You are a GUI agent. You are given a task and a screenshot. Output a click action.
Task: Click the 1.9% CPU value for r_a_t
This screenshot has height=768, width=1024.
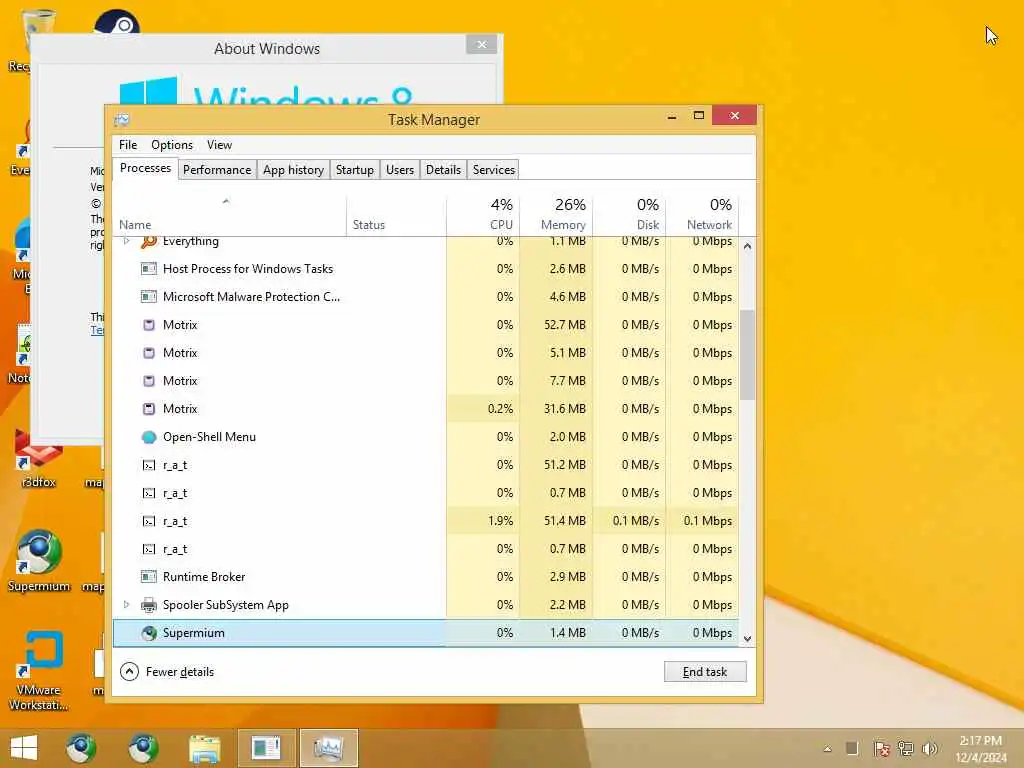[500, 521]
